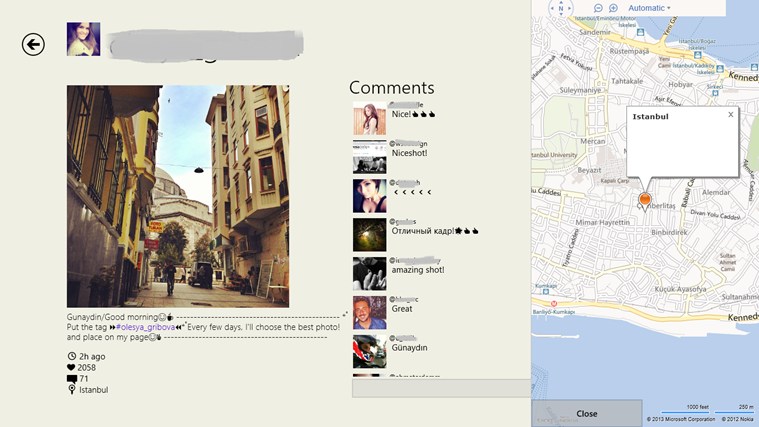The width and height of the screenshot is (759, 427).
Task: Click the 71 comments count
Action: point(84,379)
